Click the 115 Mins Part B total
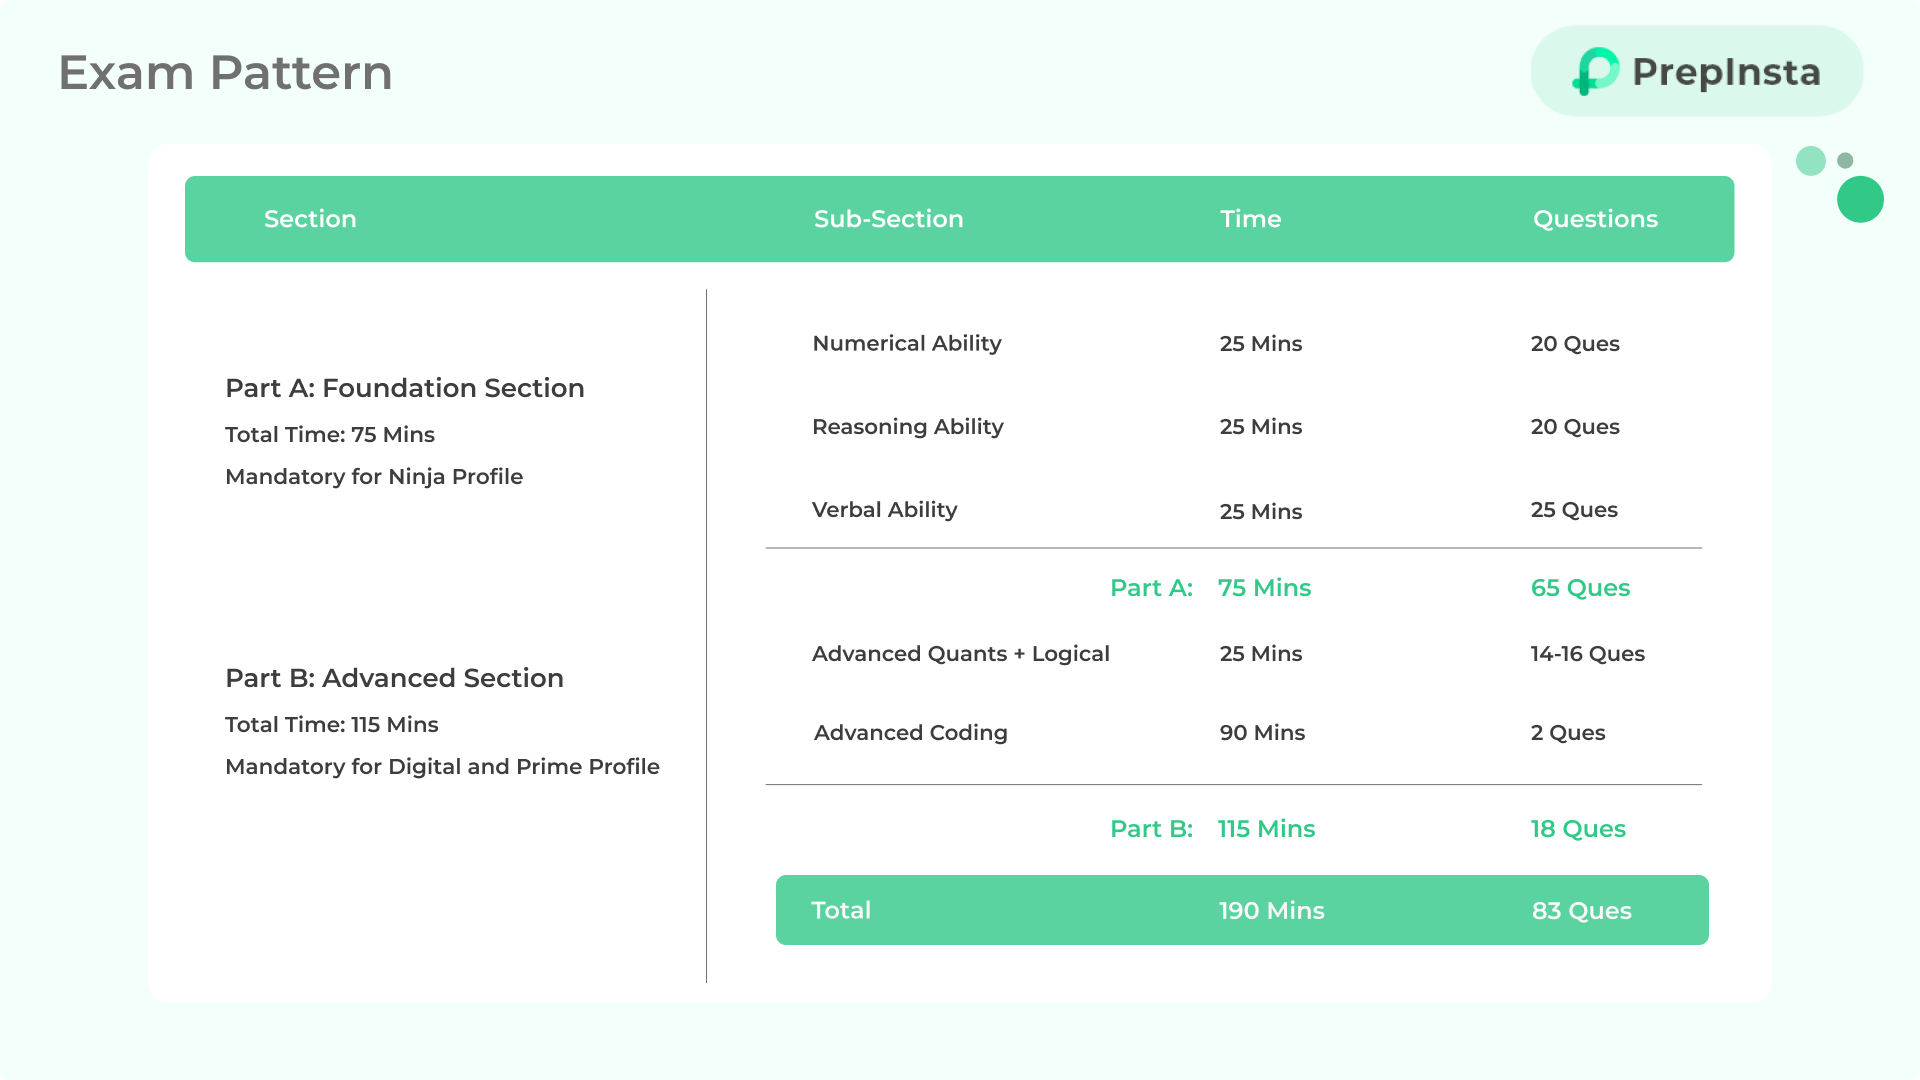 (x=1266, y=829)
